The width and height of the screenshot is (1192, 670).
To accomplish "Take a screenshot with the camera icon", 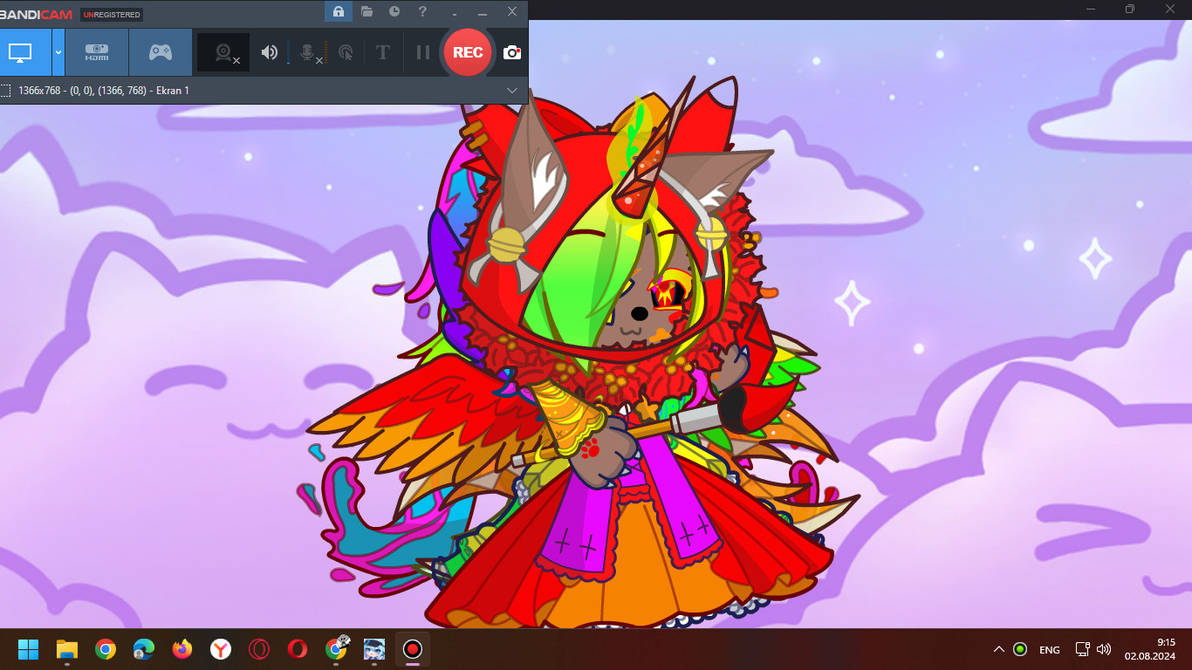I will coord(512,52).
